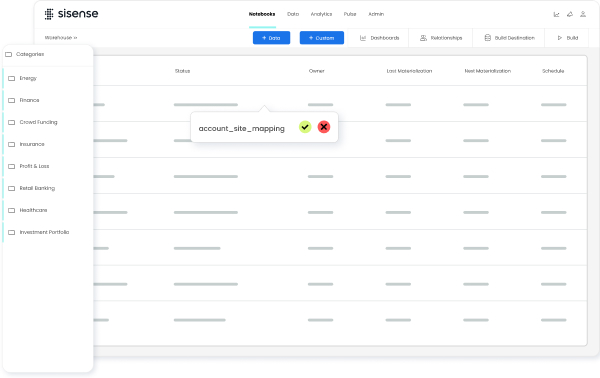Image resolution: width=600 pixels, height=378 pixels.
Task: Click the blue + Data button
Action: coord(271,38)
